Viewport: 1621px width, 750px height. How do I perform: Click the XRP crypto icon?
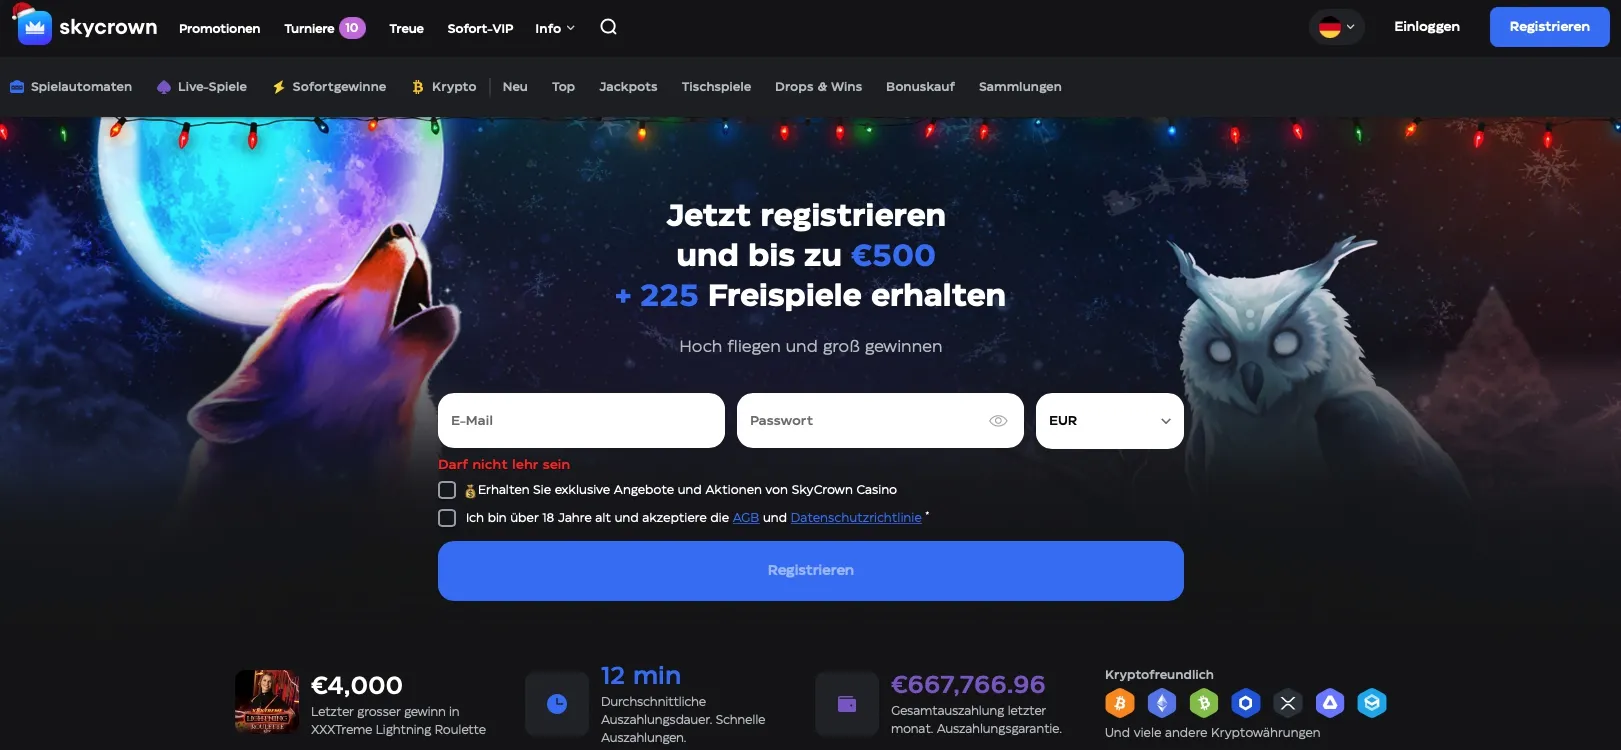click(x=1288, y=703)
